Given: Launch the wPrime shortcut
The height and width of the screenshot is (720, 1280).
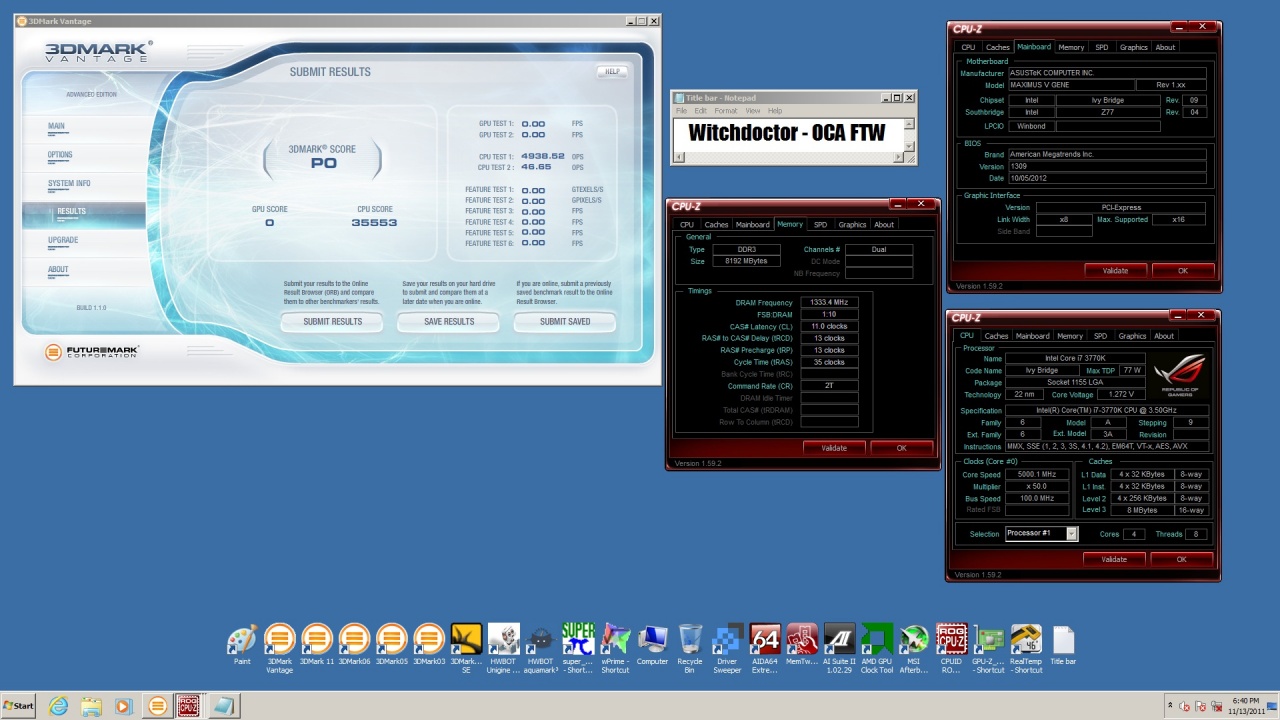Looking at the screenshot, I should [615, 641].
